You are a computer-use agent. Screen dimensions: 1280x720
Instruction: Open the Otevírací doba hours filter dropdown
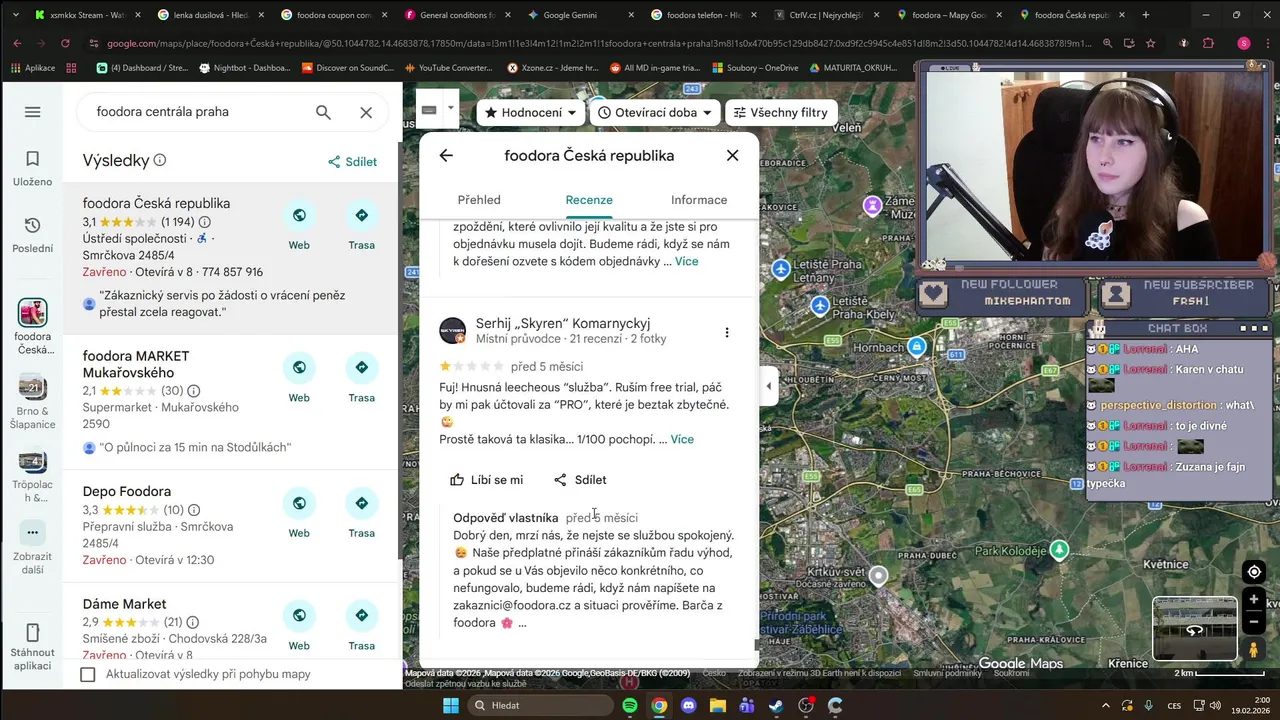655,113
